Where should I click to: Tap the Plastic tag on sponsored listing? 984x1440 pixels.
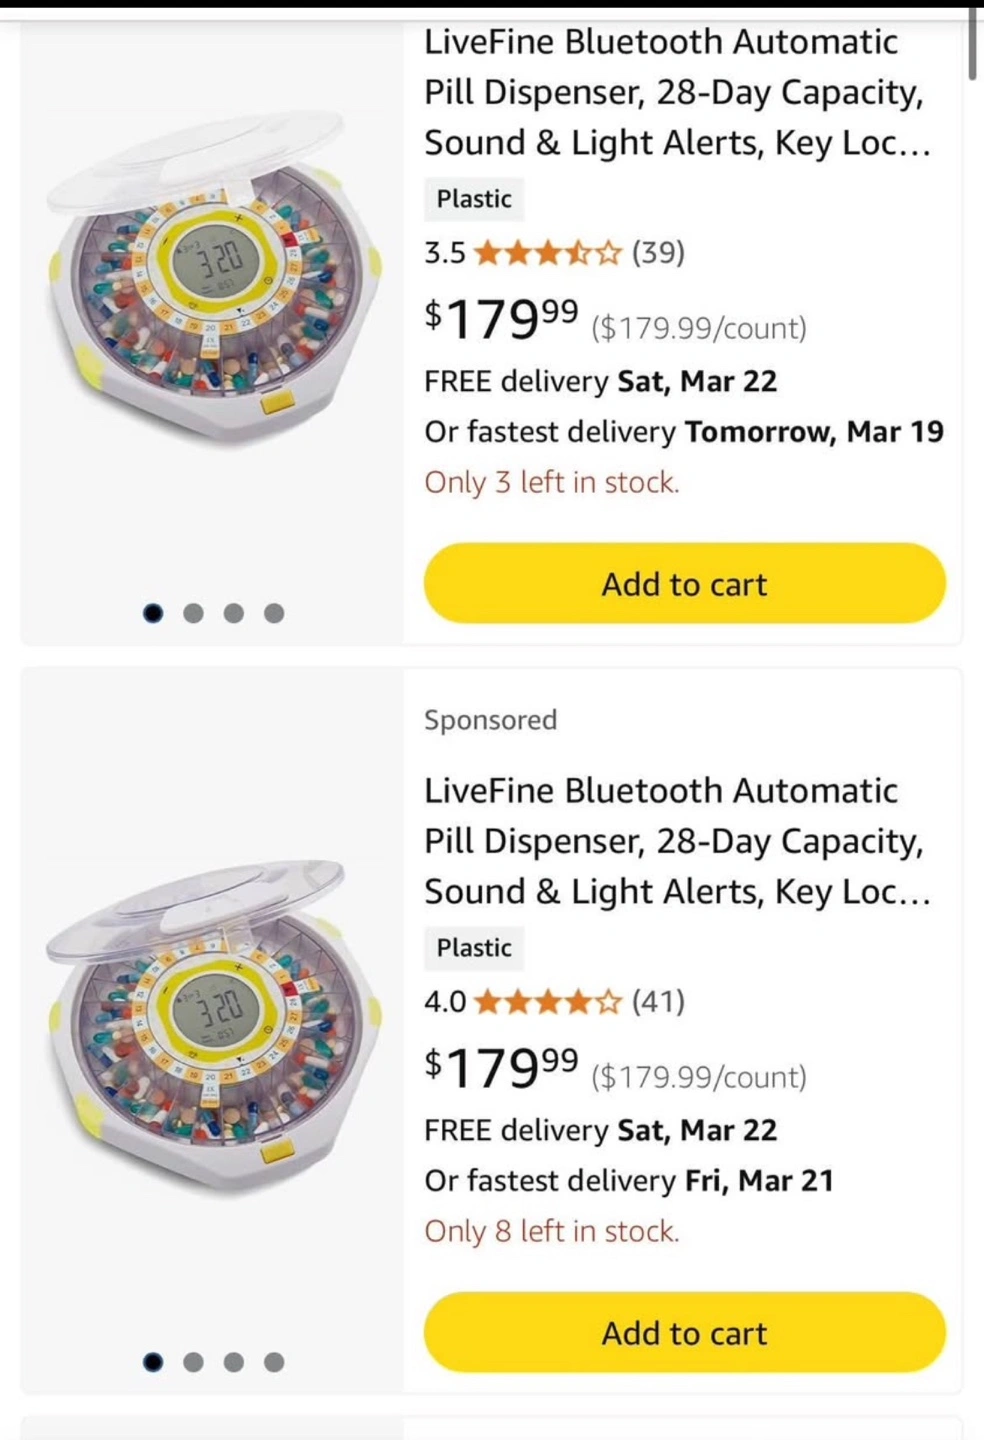point(474,948)
